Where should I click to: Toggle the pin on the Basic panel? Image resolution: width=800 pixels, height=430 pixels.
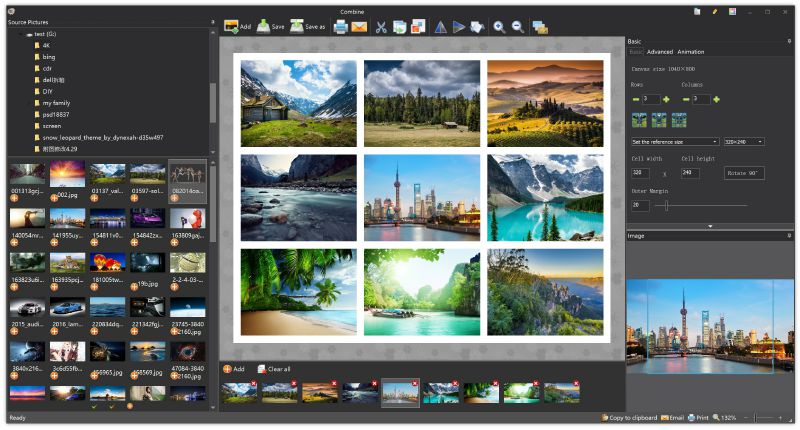click(x=790, y=41)
